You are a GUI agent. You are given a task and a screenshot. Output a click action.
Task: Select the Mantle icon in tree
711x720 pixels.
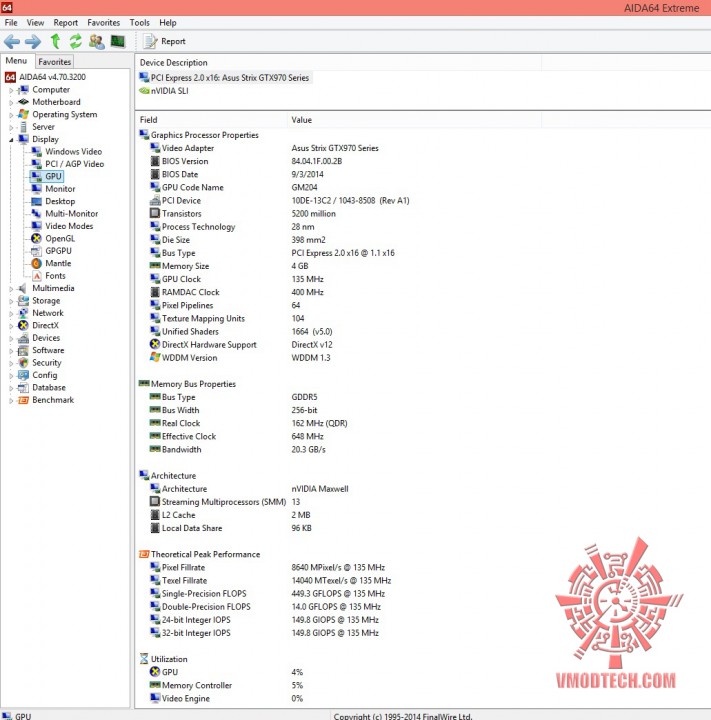click(36, 263)
